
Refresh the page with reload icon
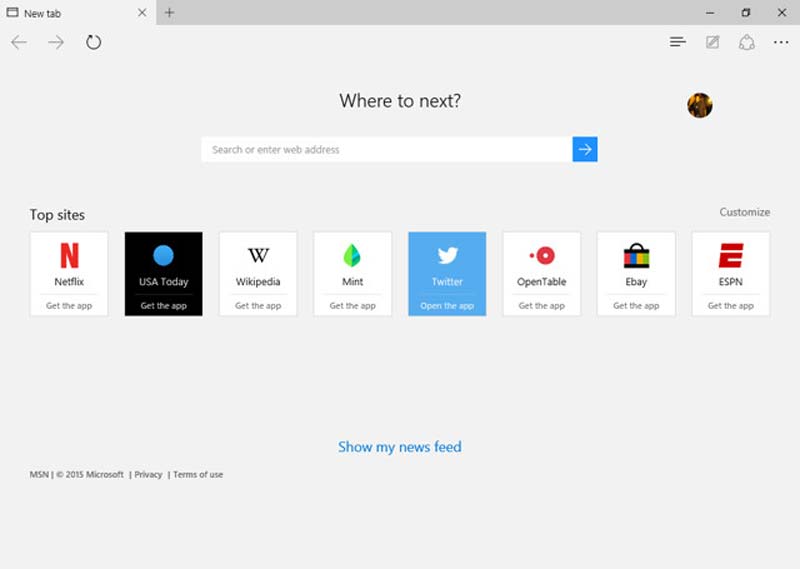(93, 42)
